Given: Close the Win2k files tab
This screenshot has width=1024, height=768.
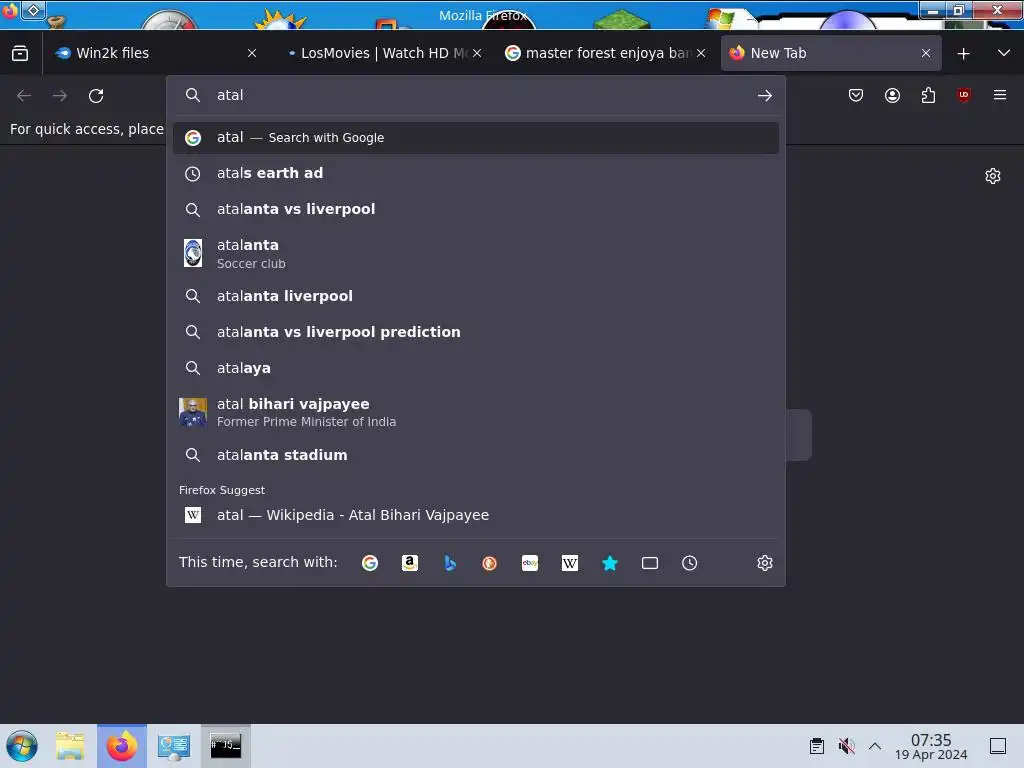Looking at the screenshot, I should (x=252, y=54).
